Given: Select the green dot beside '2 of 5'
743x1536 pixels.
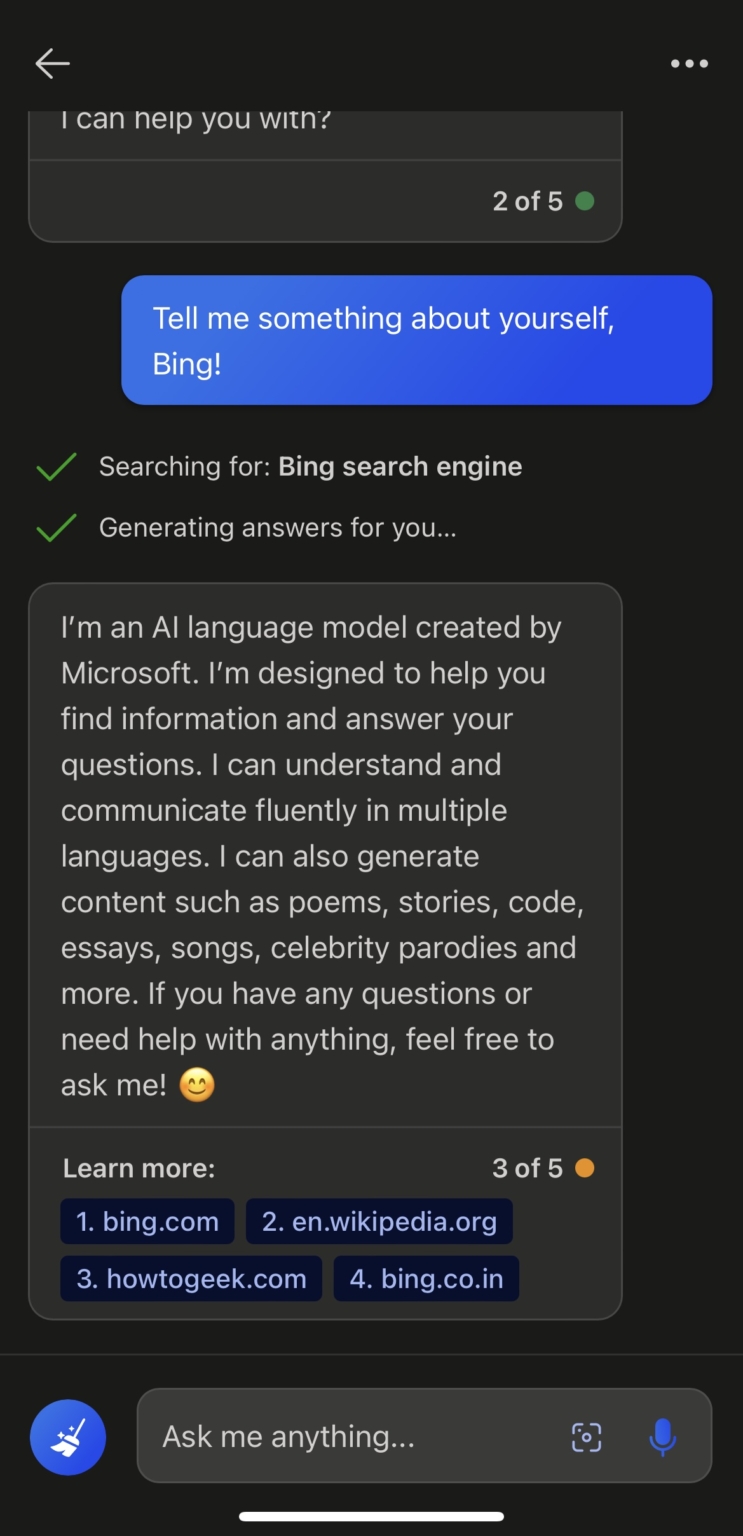Looking at the screenshot, I should tap(585, 200).
